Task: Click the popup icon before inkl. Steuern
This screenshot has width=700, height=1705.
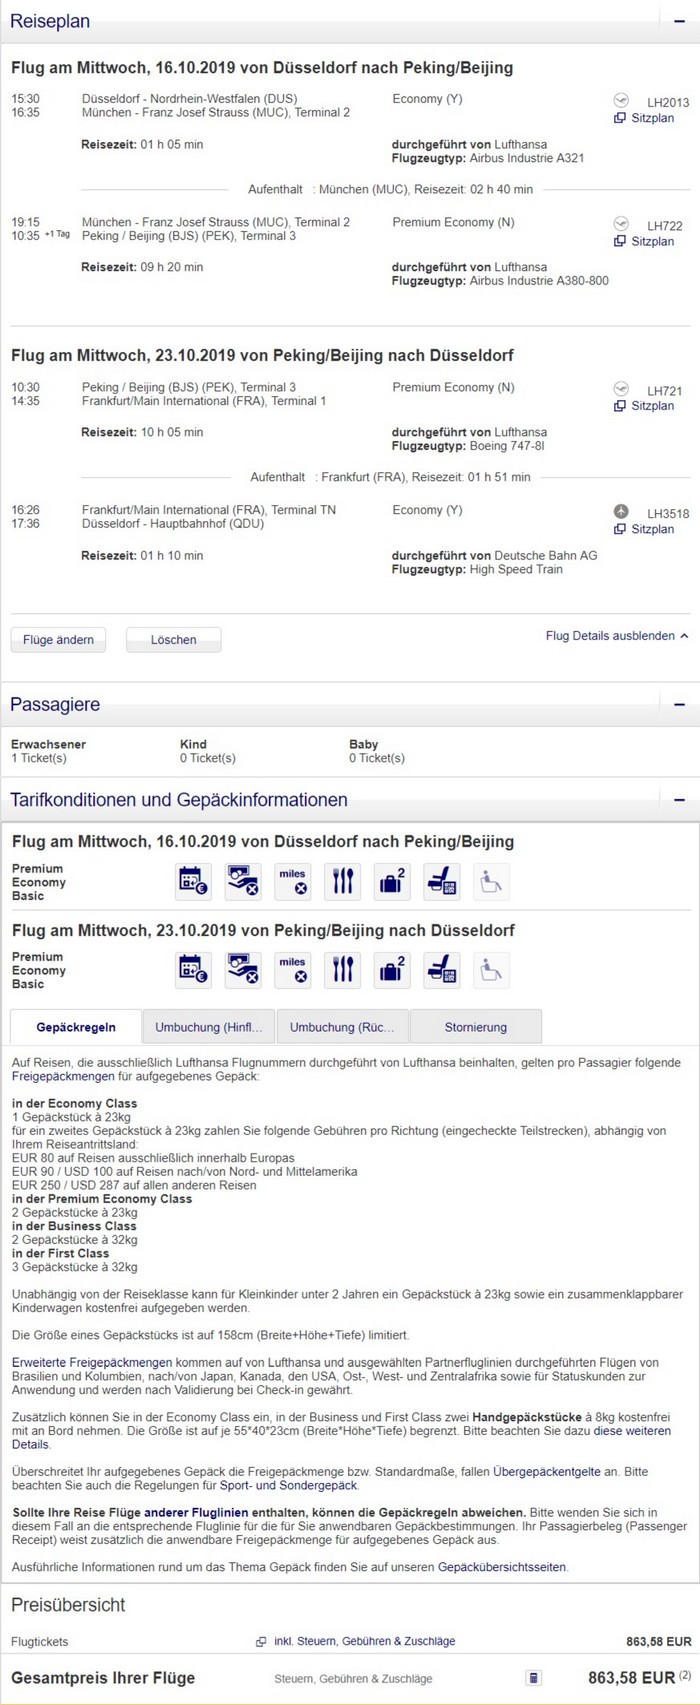Action: coord(261,1642)
